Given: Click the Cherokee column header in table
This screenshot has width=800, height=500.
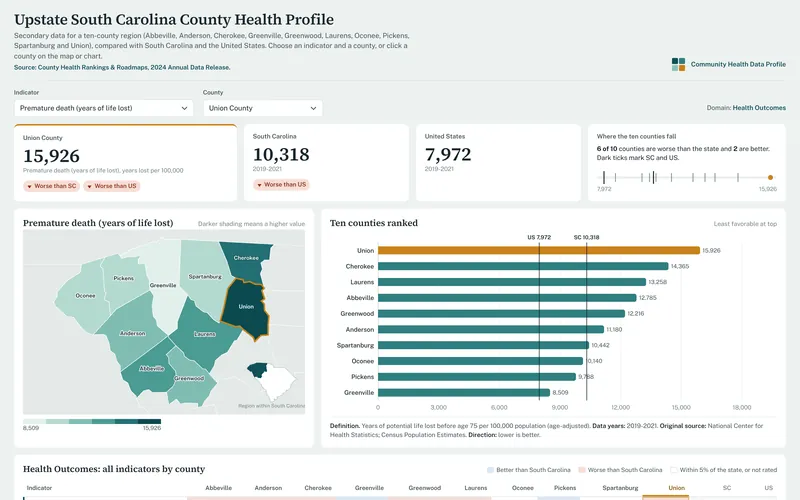Looking at the screenshot, I should [x=318, y=488].
